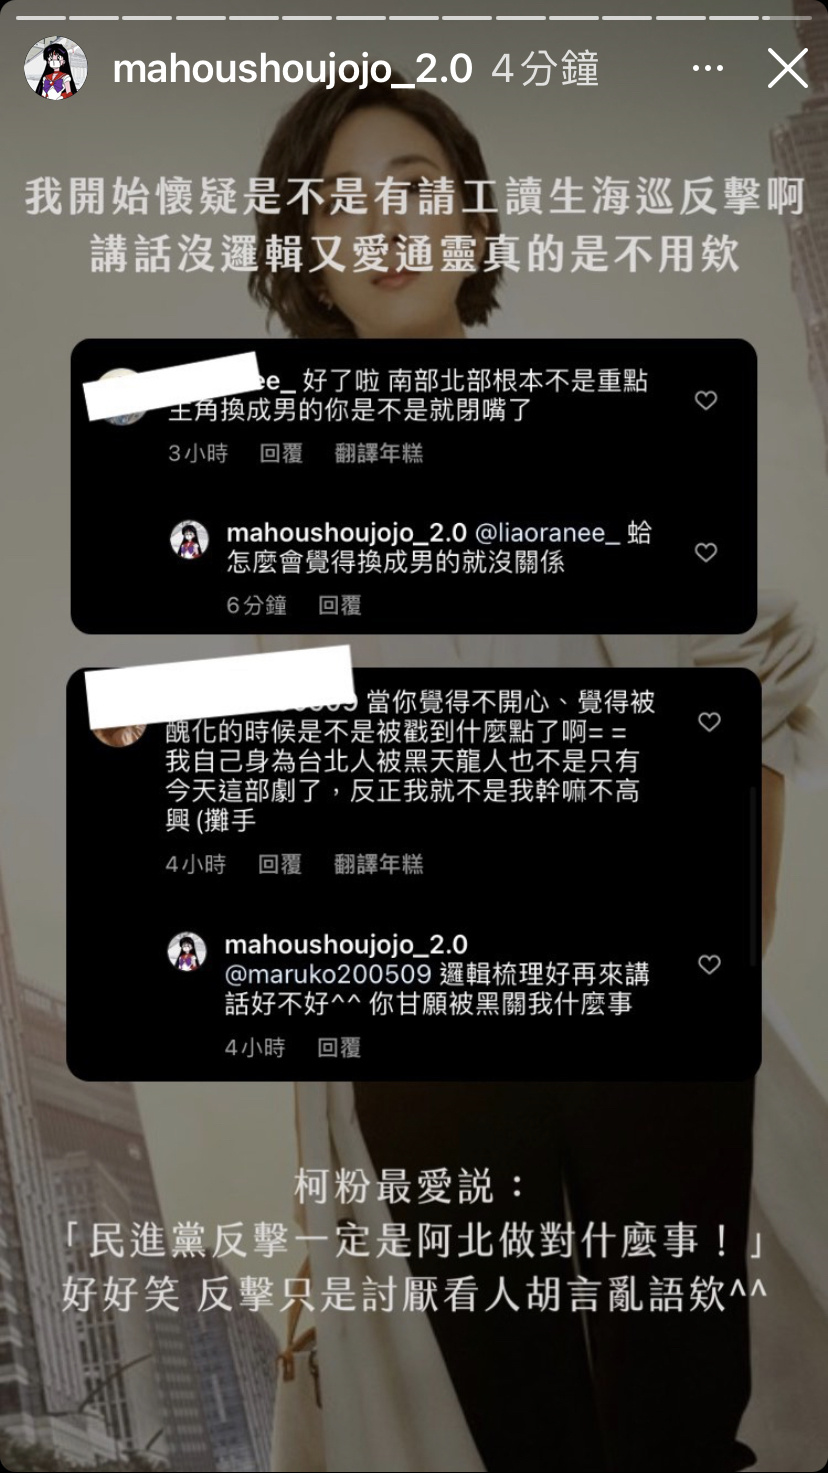Tap the mahoushoujojo_2.0 story profile avatar
The image size is (828, 1473).
tap(55, 69)
